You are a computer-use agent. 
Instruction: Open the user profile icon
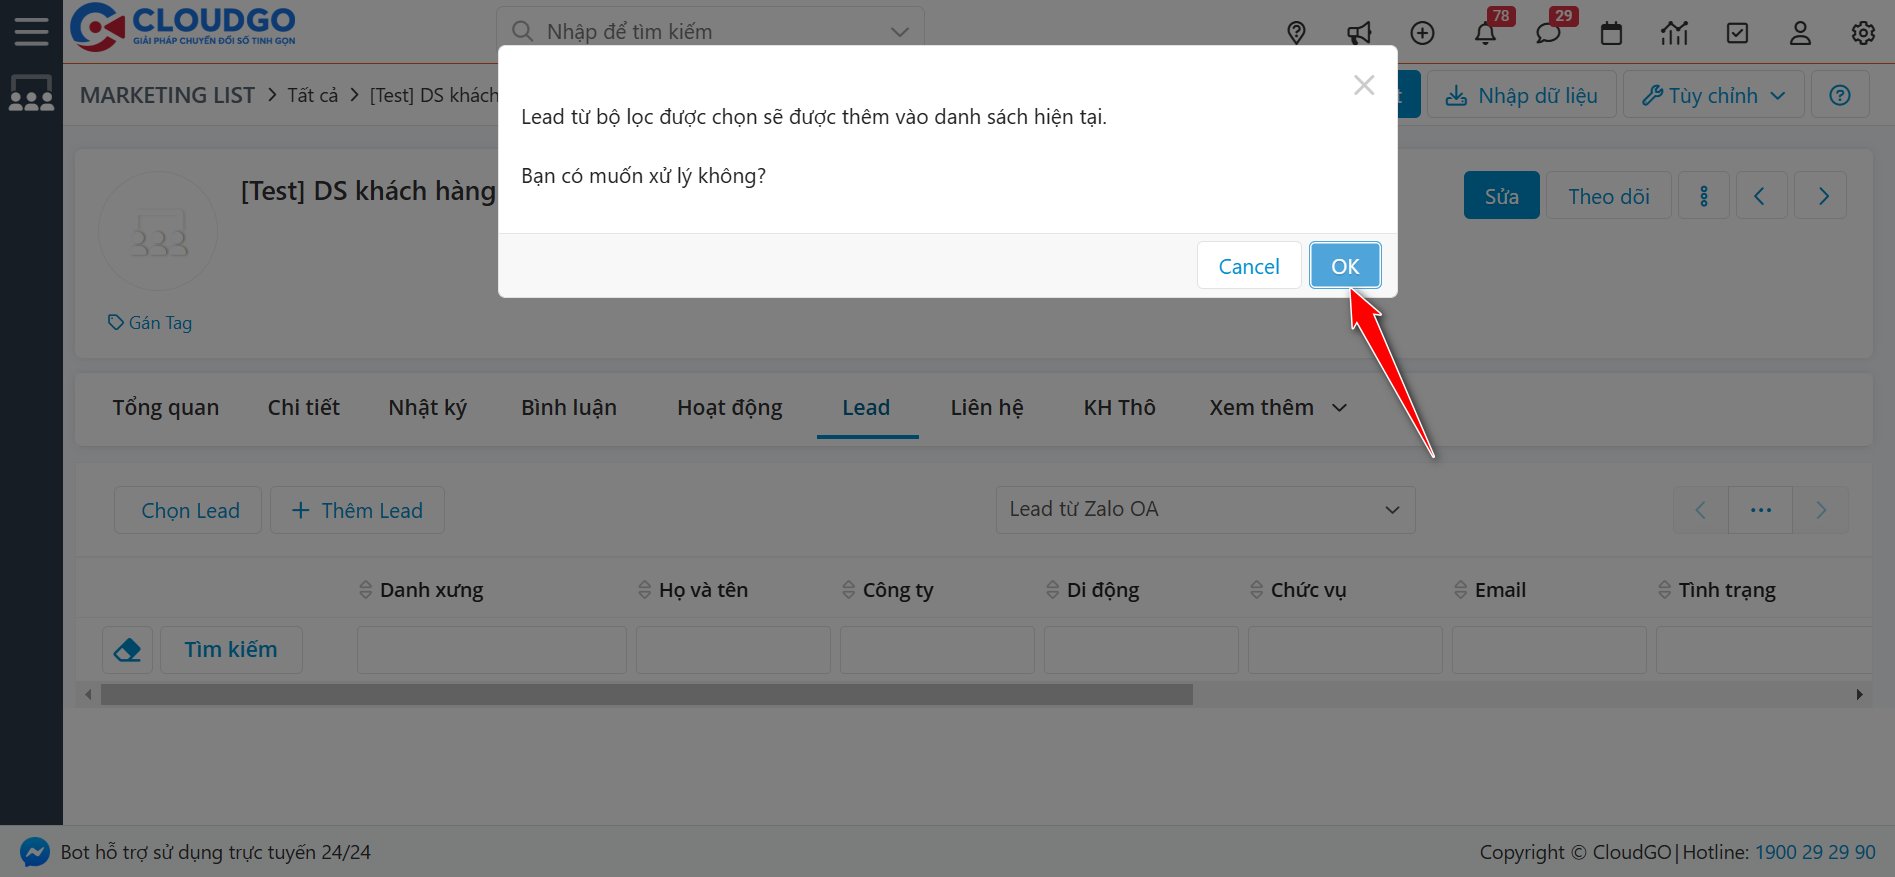1800,33
